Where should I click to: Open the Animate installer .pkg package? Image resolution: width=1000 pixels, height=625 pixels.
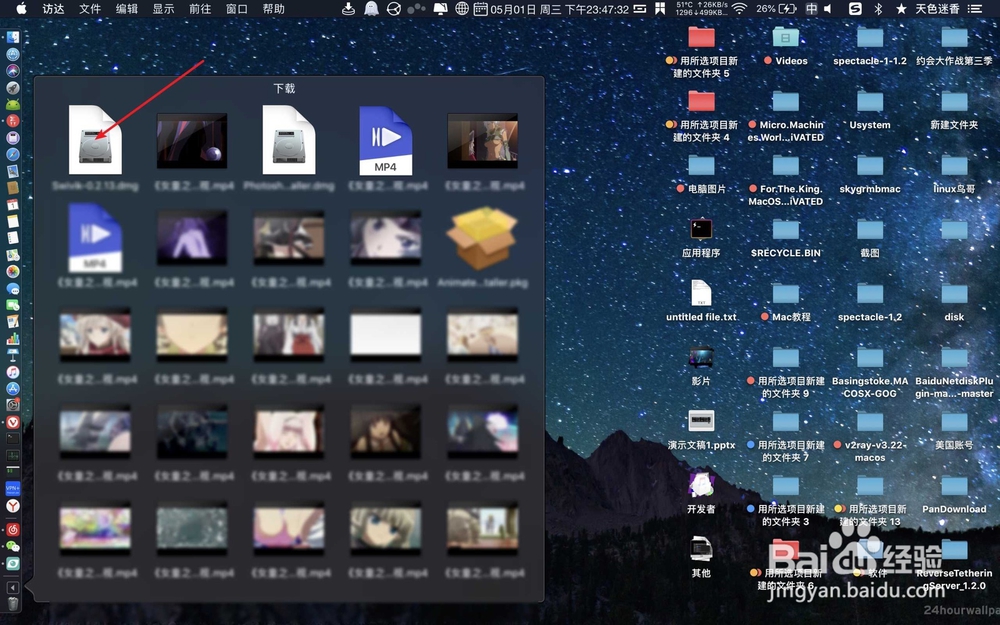pyautogui.click(x=482, y=238)
